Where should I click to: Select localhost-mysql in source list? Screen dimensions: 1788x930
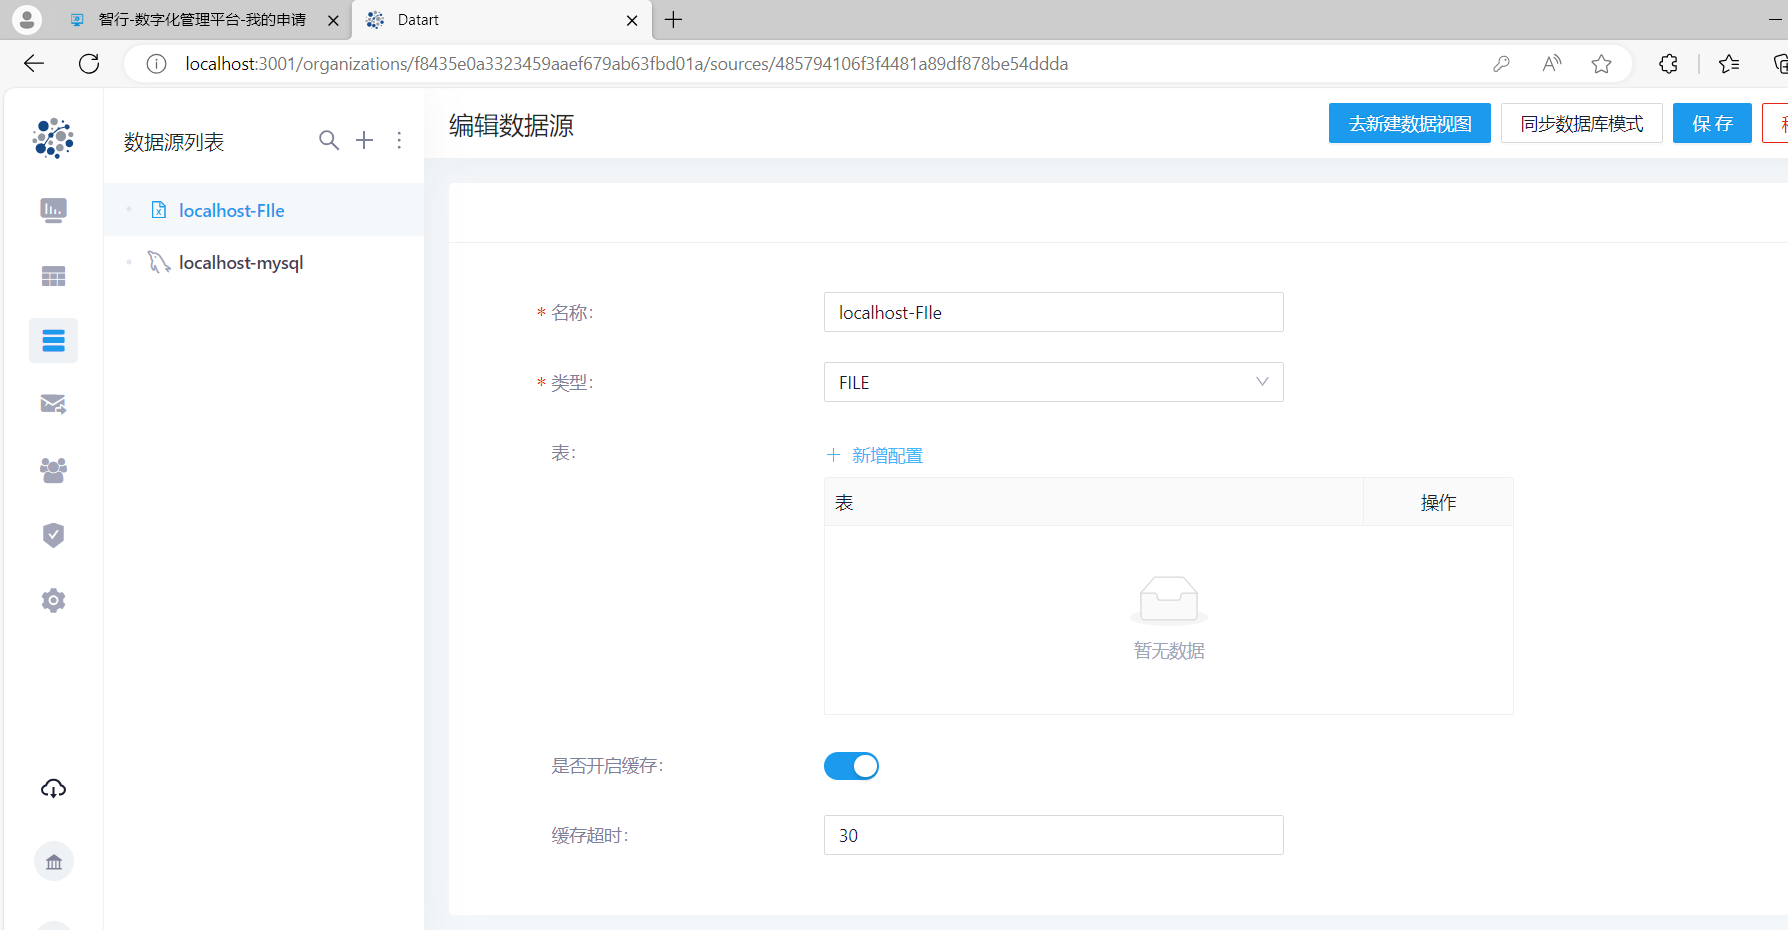pyautogui.click(x=241, y=263)
